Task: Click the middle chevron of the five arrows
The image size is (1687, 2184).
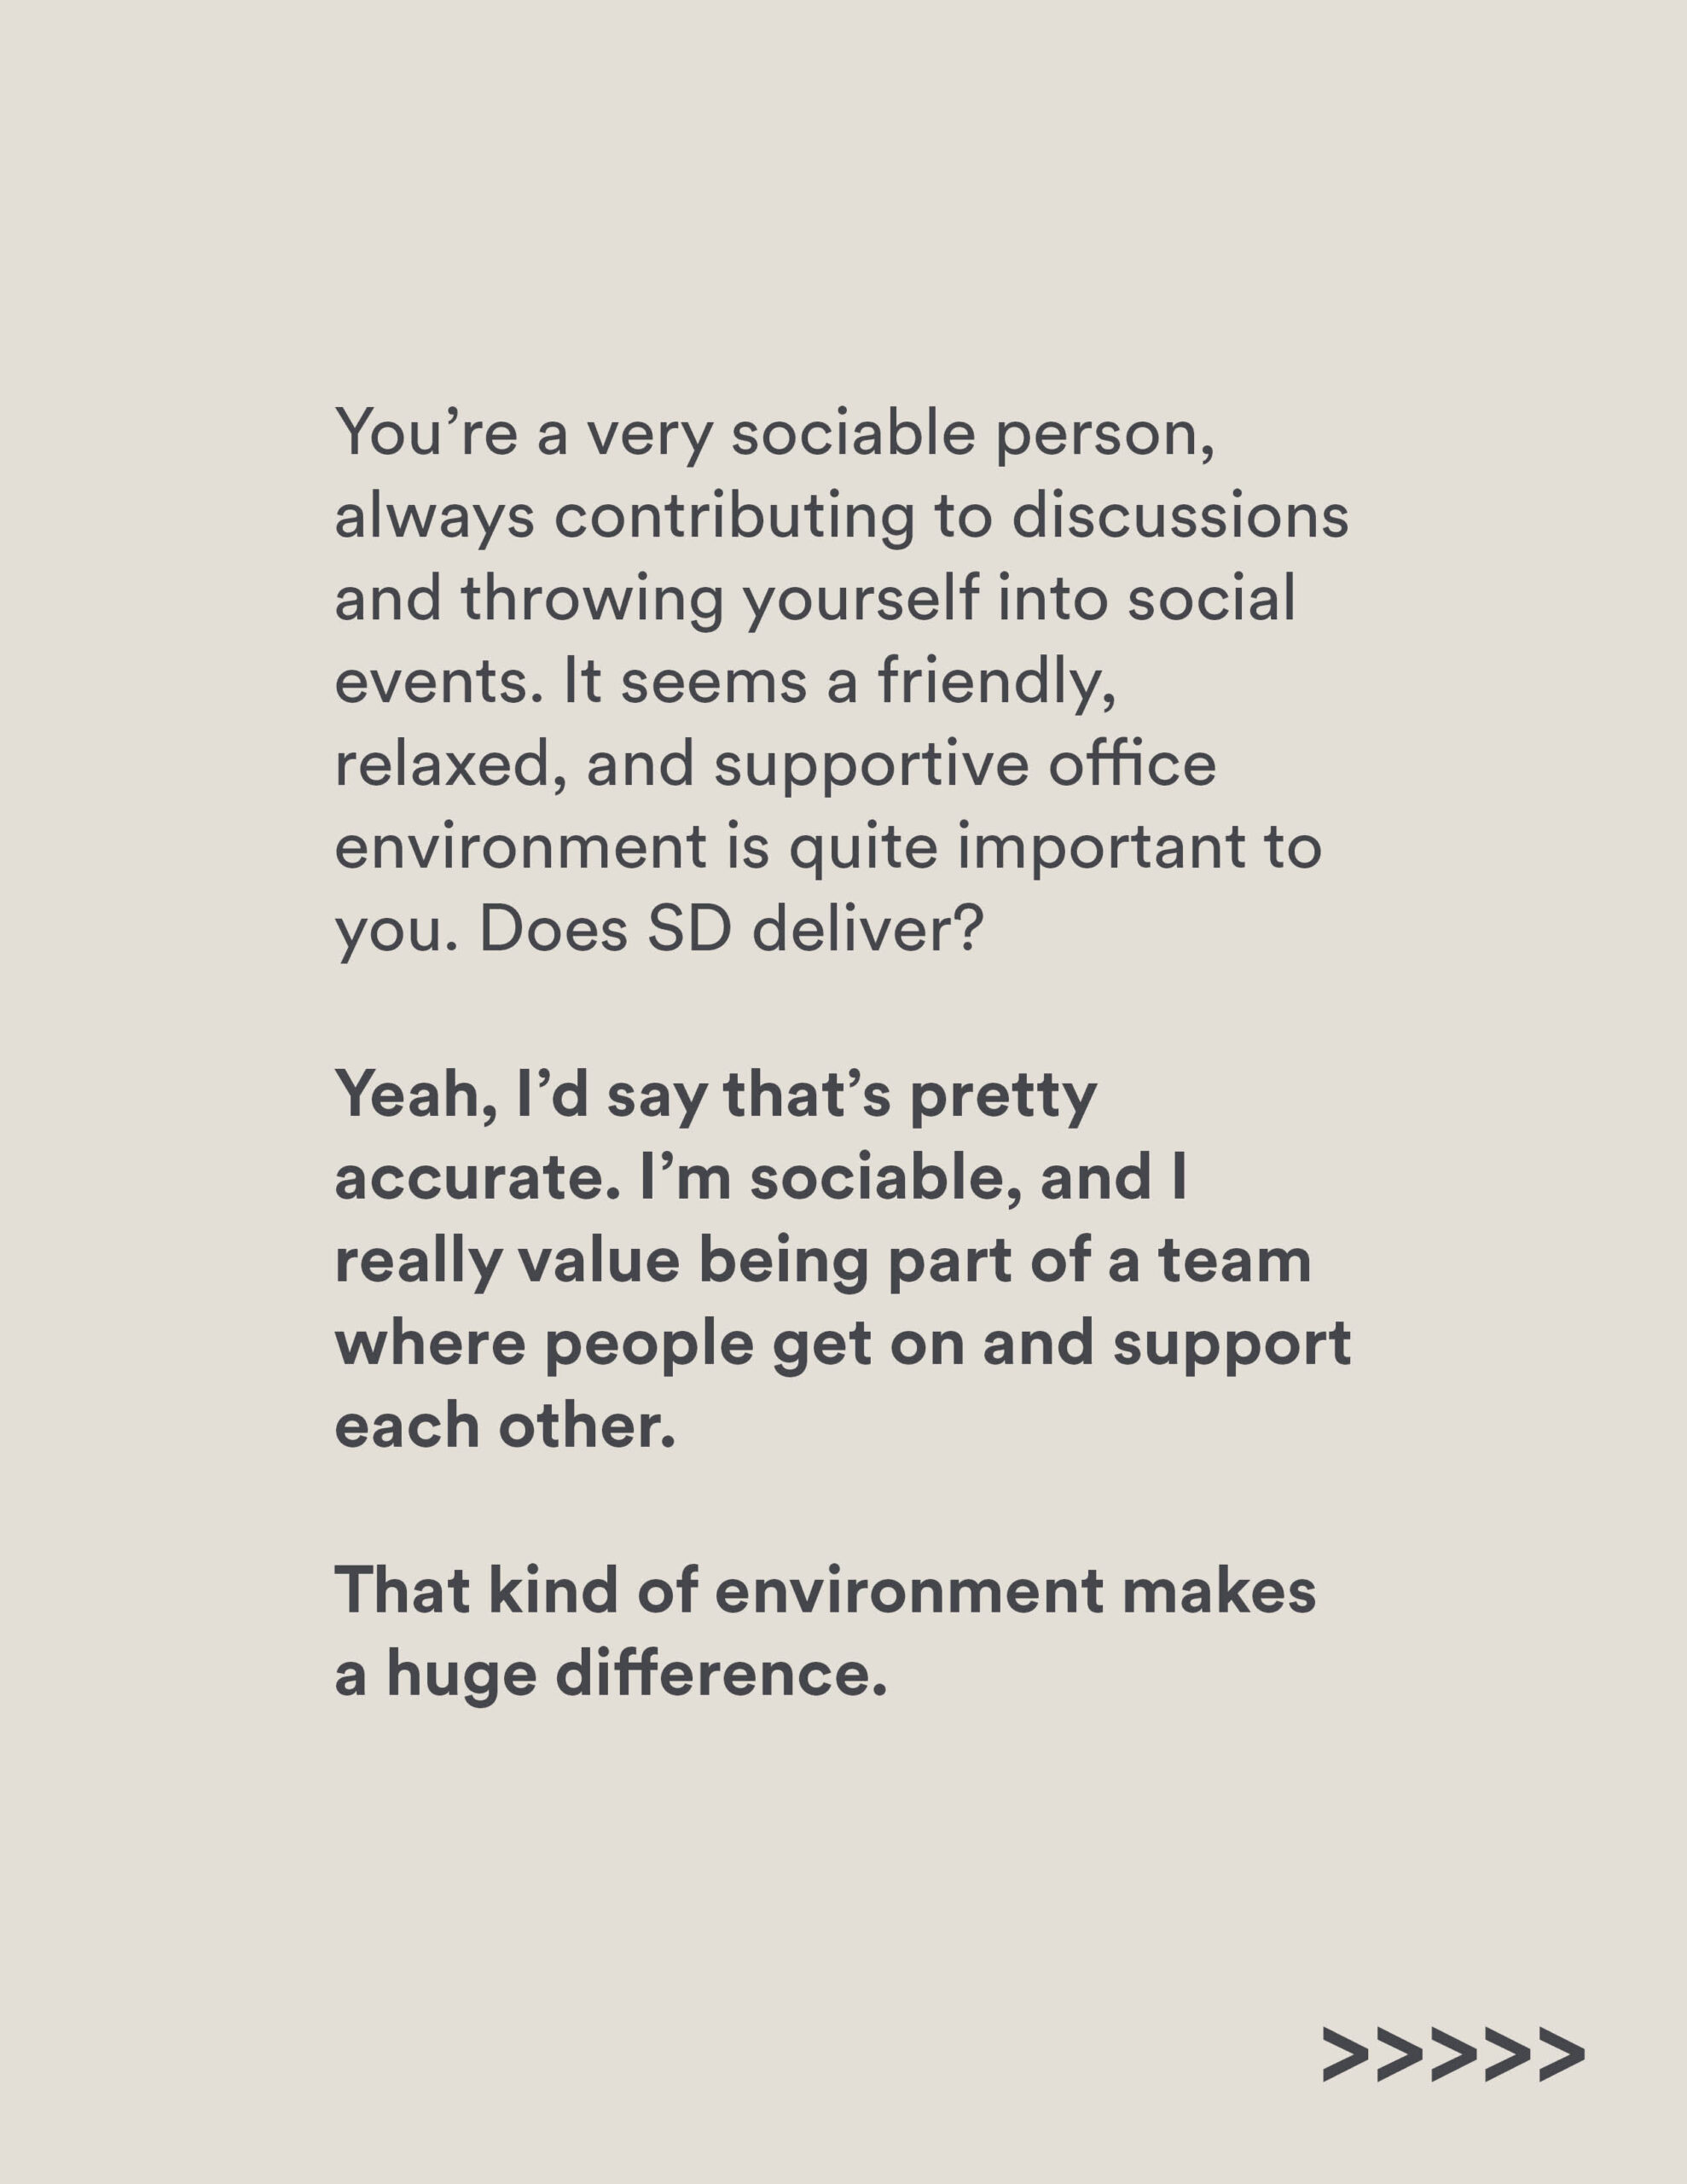Action: coord(1453,2055)
